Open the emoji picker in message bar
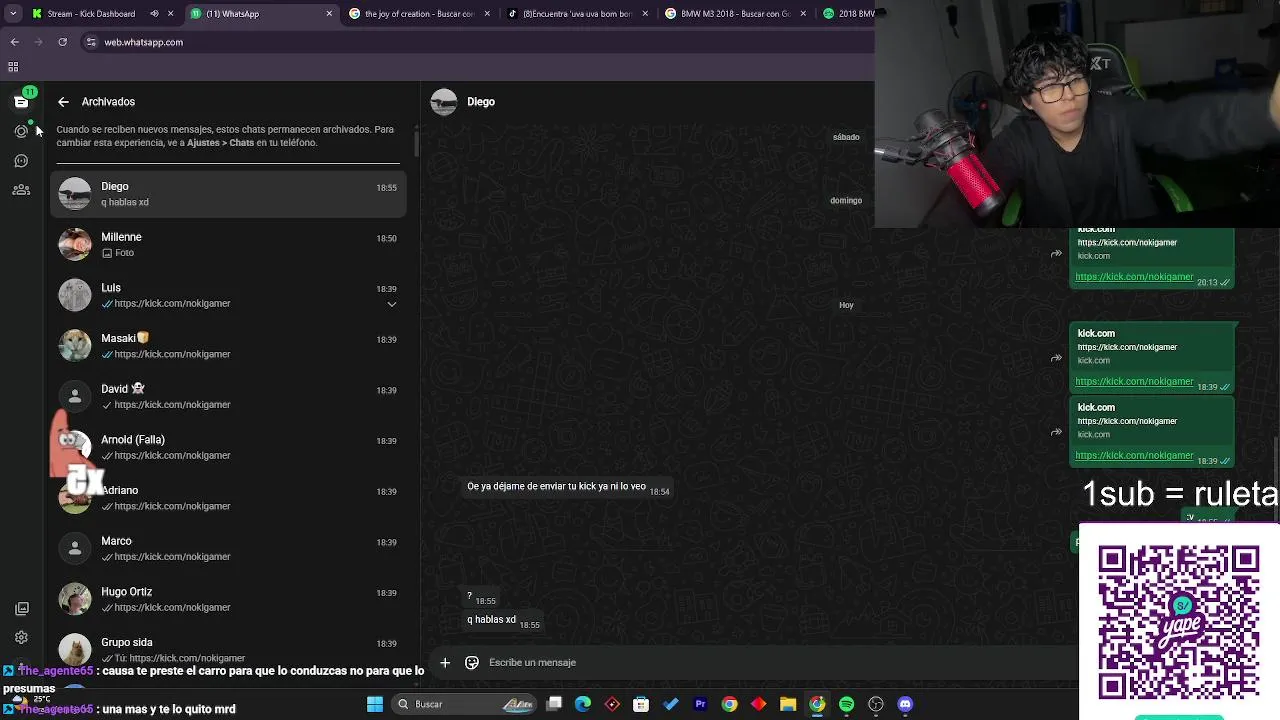The image size is (1280, 720). coord(472,662)
